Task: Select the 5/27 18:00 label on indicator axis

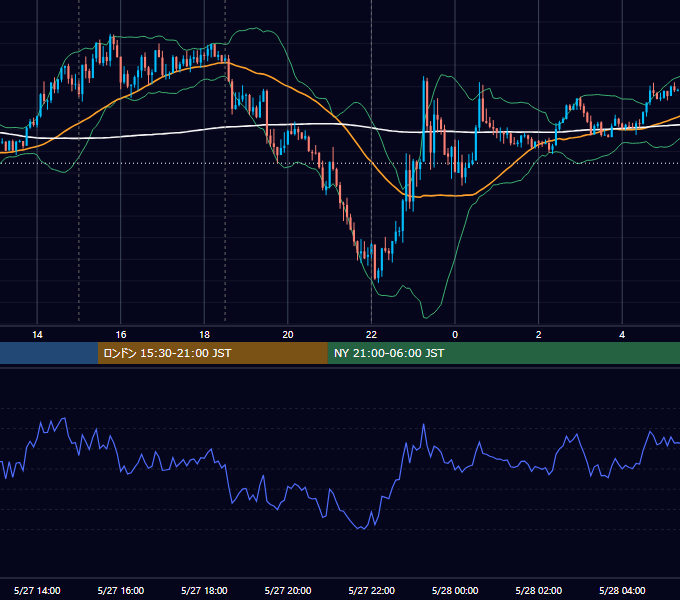Action: point(204,590)
